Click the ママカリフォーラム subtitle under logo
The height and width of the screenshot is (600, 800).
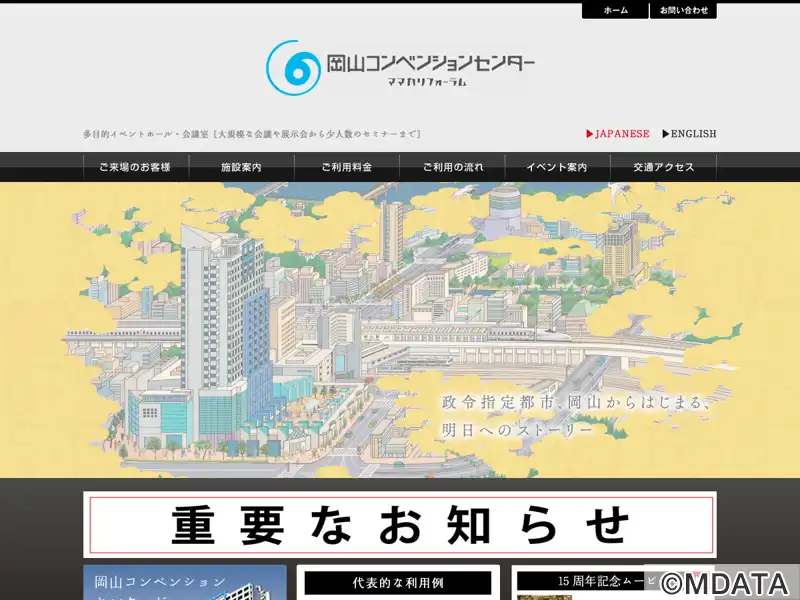click(427, 82)
